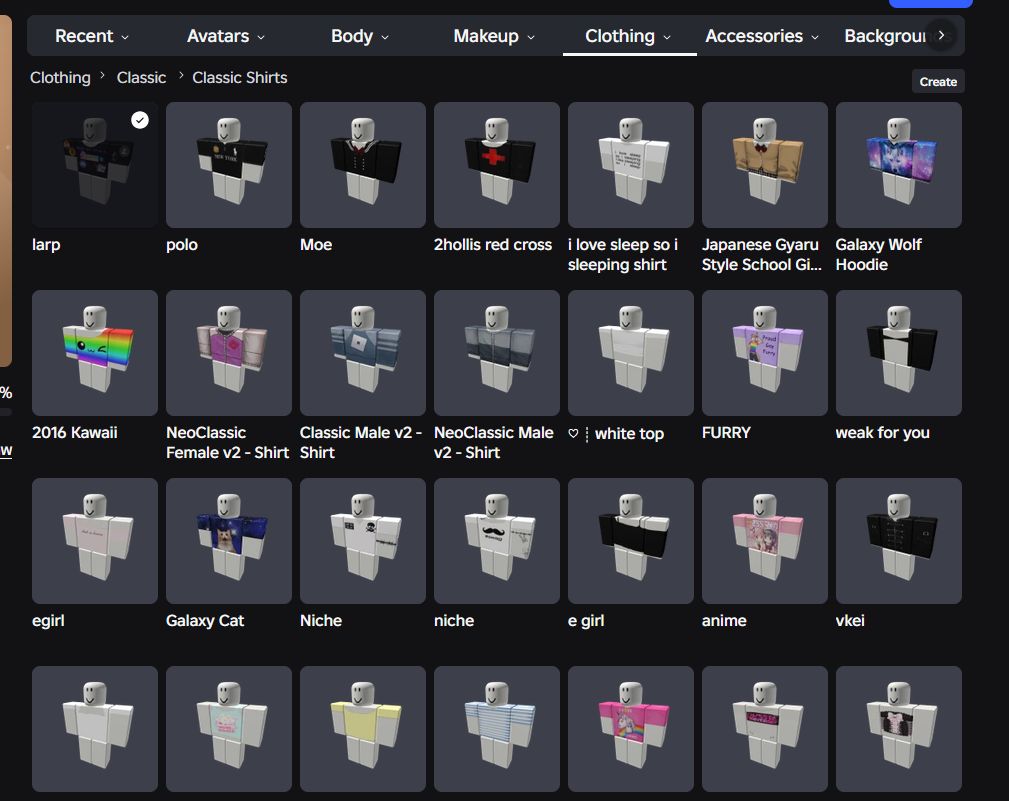Image resolution: width=1009 pixels, height=801 pixels.
Task: Open Classic Shirts breadcrumb
Action: (239, 78)
